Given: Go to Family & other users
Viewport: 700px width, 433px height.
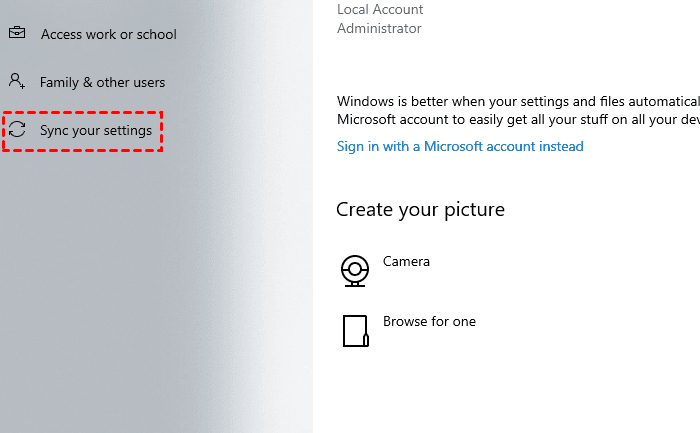Looking at the screenshot, I should tap(102, 82).
